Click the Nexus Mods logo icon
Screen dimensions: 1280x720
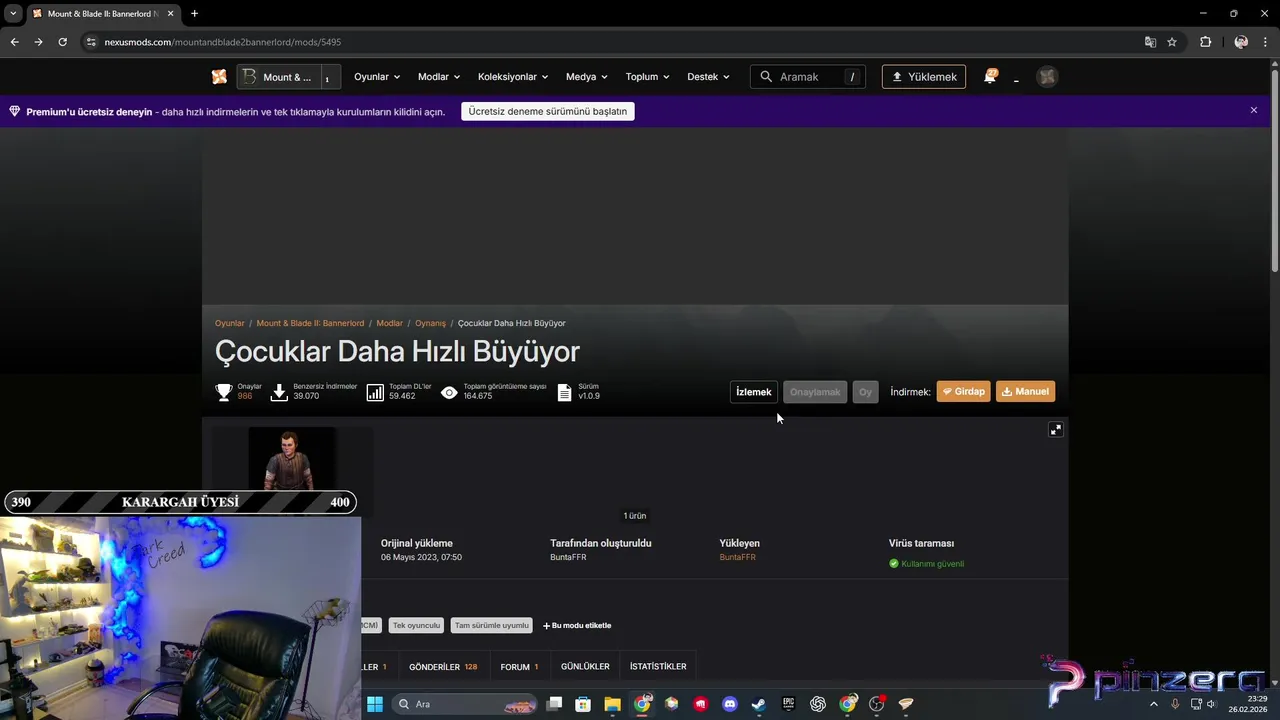pyautogui.click(x=219, y=77)
